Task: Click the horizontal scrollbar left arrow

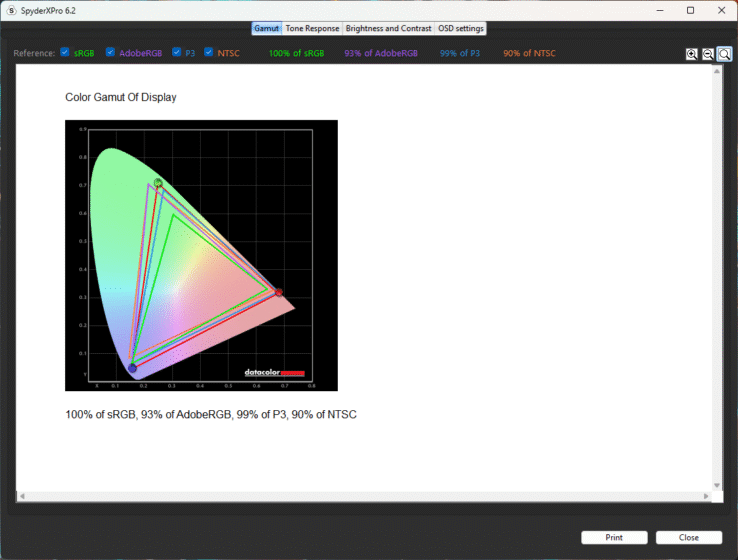Action: [21, 496]
